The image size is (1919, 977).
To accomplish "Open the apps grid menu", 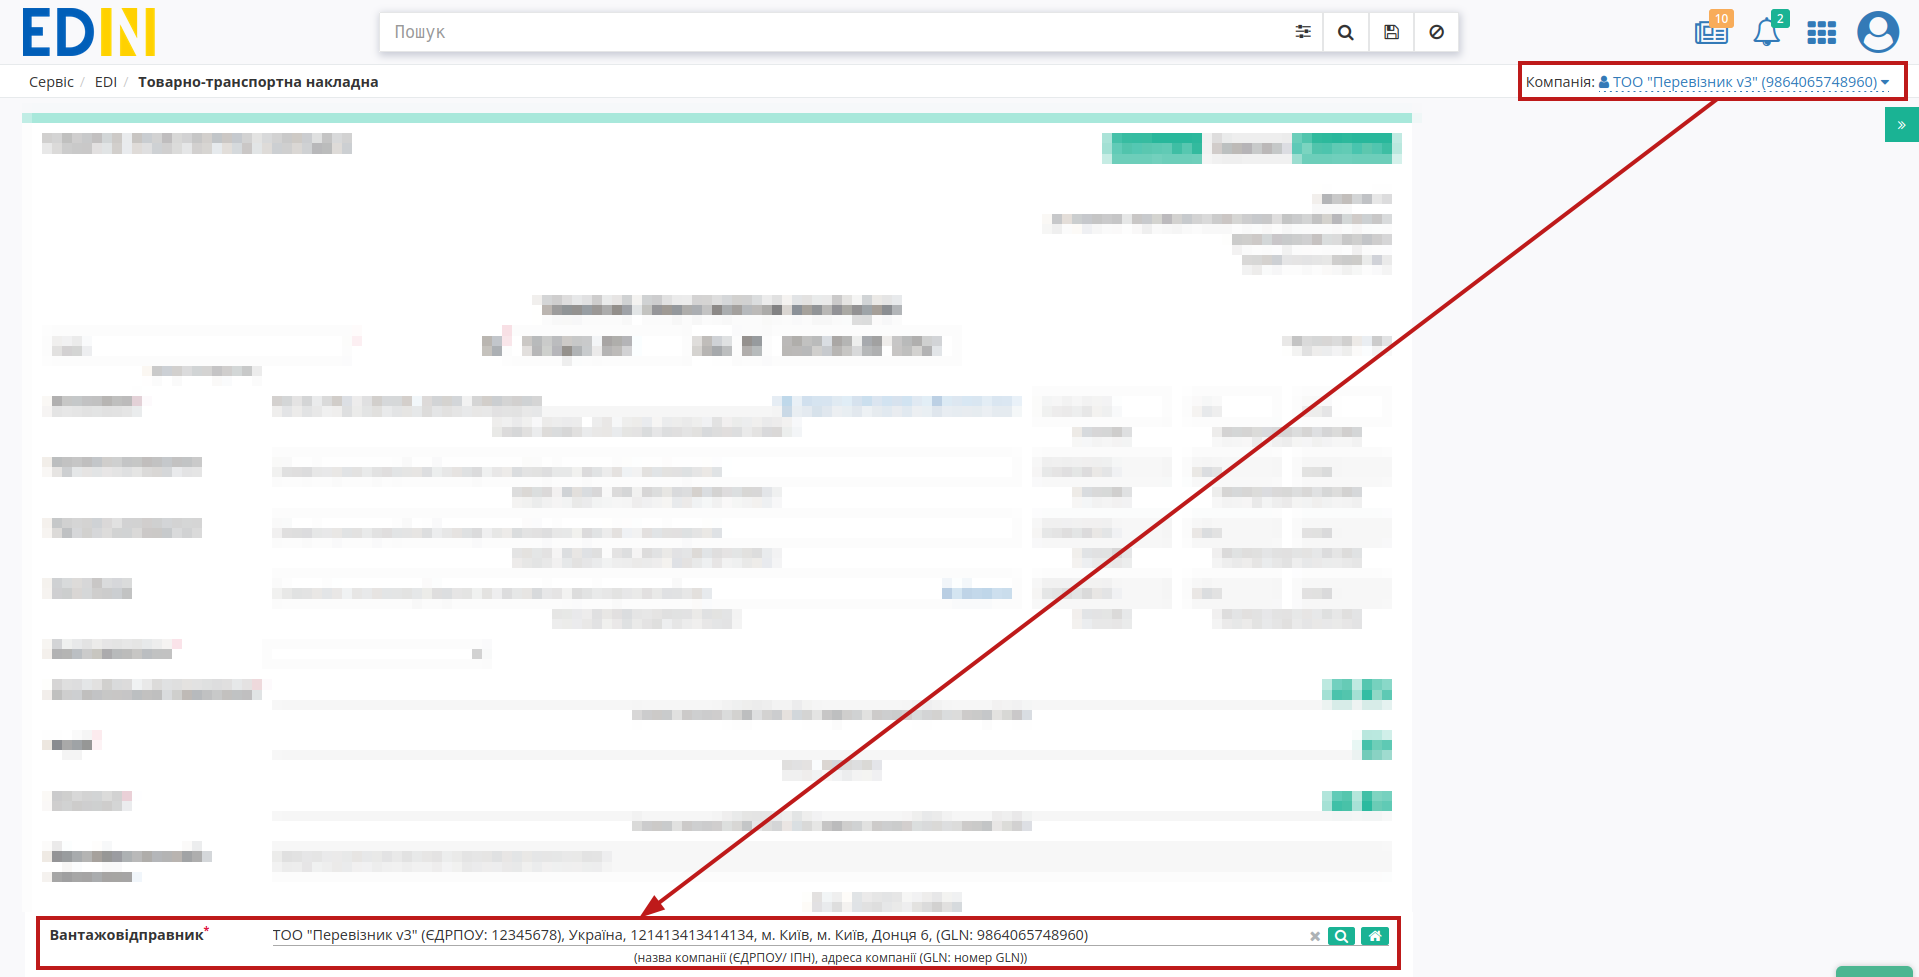I will pyautogui.click(x=1821, y=33).
